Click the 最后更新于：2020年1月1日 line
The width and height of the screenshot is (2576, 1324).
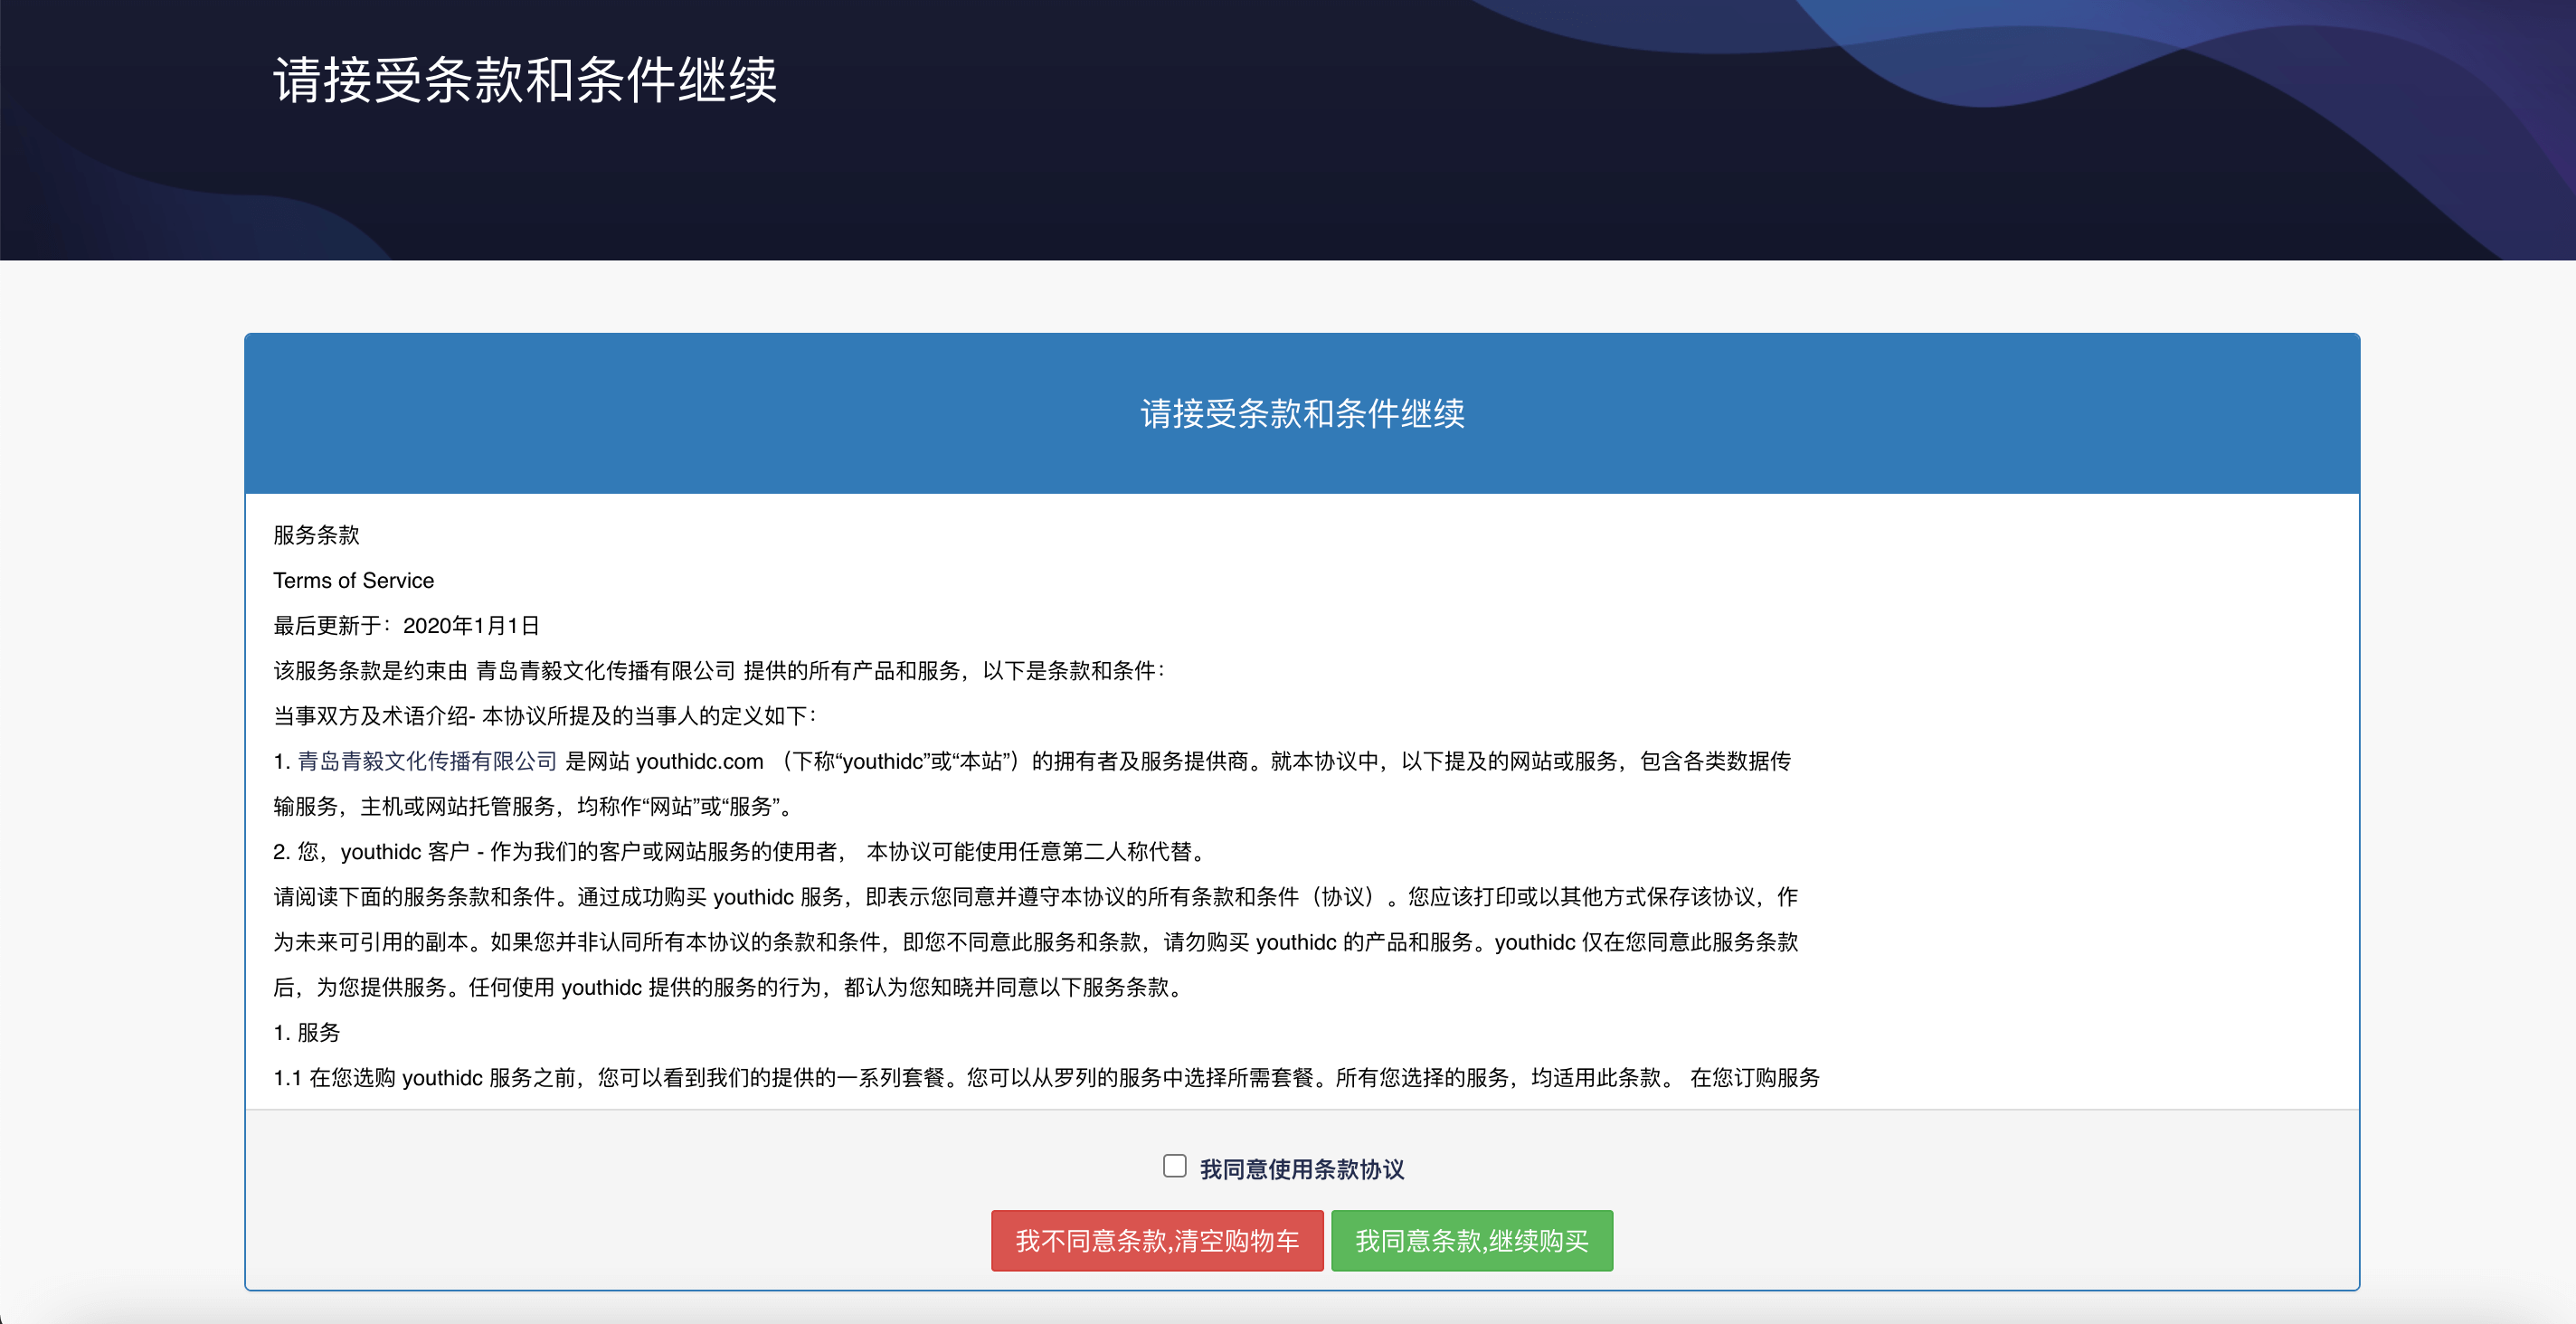tap(406, 626)
